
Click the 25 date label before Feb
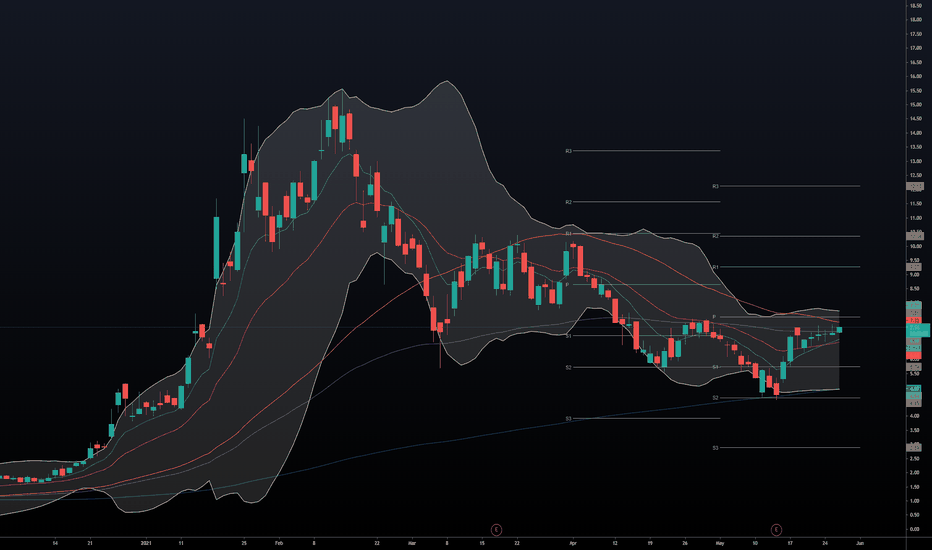click(x=244, y=543)
